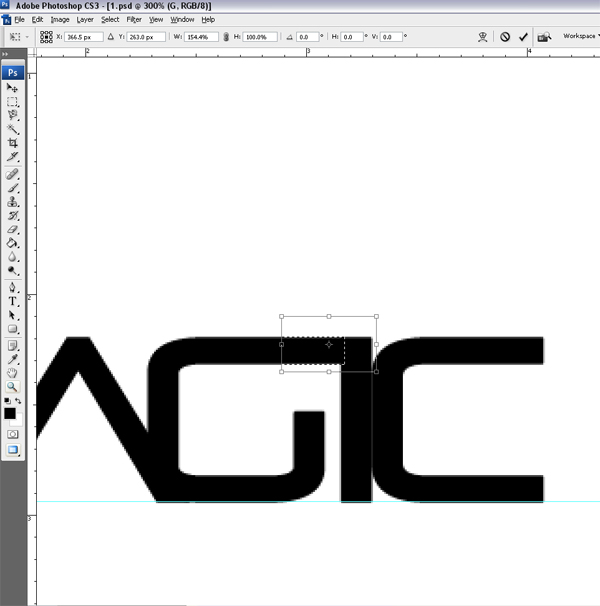Open the foreground color picker
This screenshot has width=600, height=606.
pos(10,413)
